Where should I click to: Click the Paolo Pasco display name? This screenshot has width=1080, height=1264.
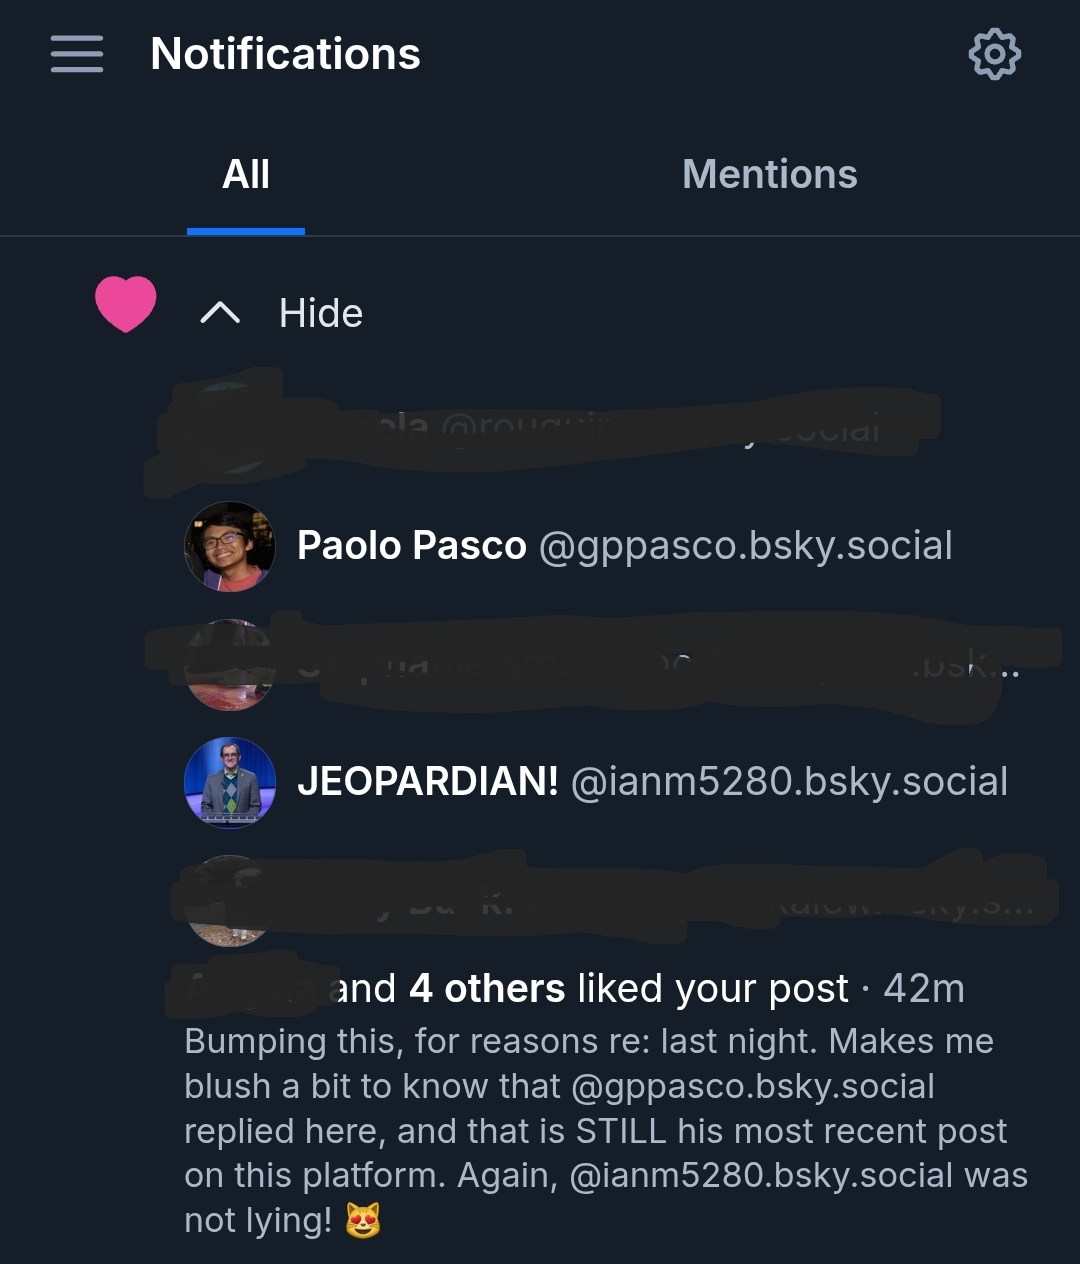click(x=411, y=546)
